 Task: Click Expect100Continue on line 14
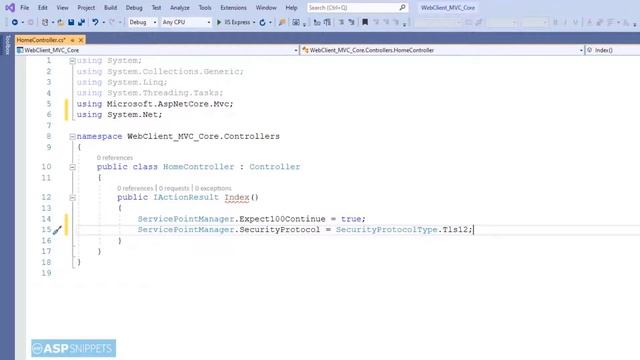point(282,219)
